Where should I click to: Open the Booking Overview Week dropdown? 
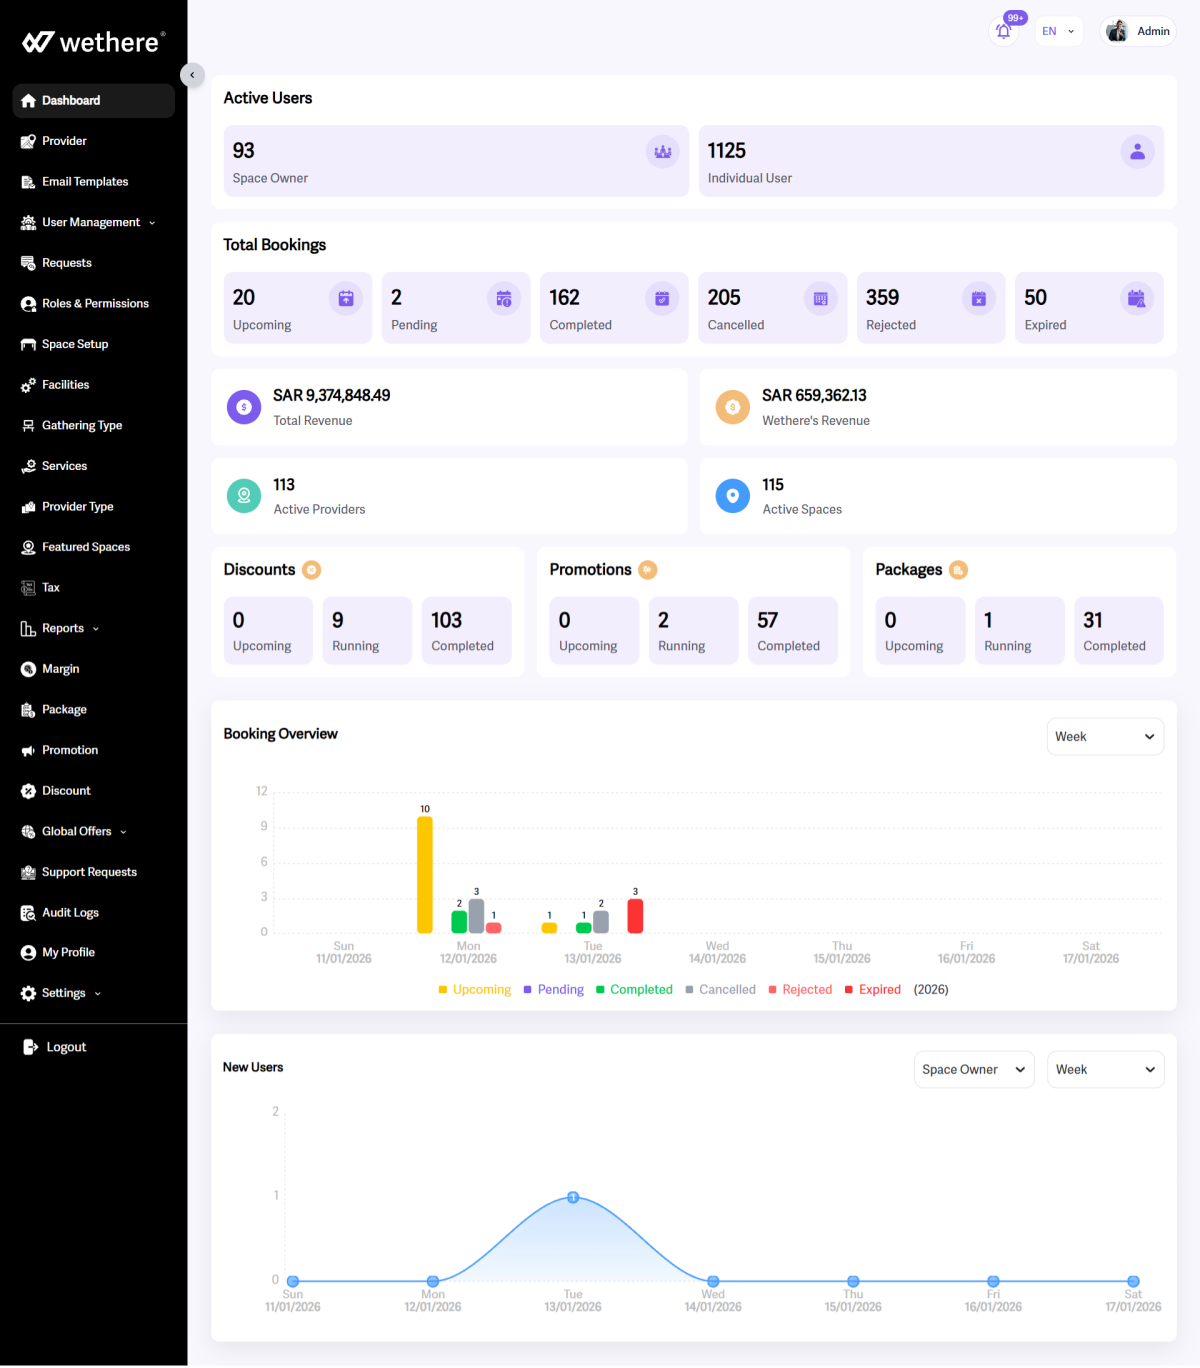(x=1104, y=737)
